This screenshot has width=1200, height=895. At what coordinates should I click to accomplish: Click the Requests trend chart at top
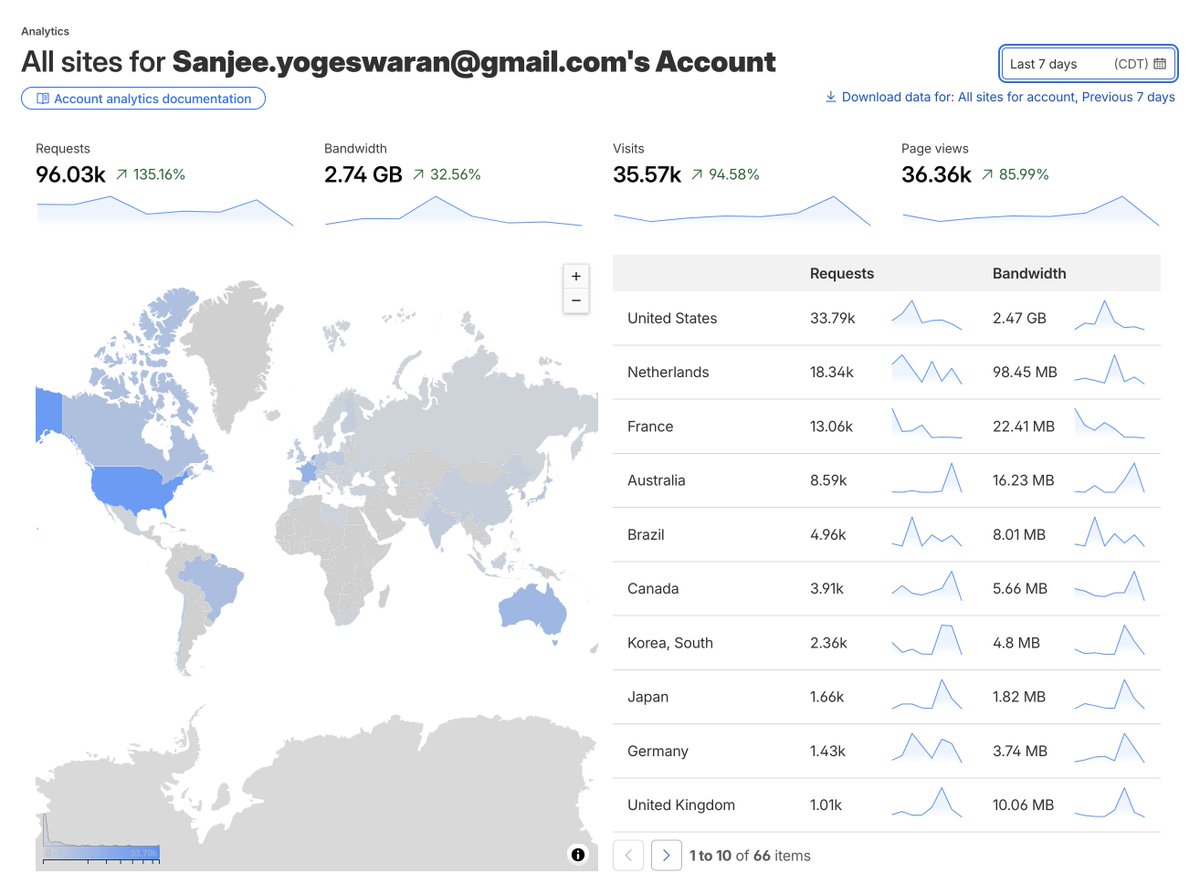[165, 210]
